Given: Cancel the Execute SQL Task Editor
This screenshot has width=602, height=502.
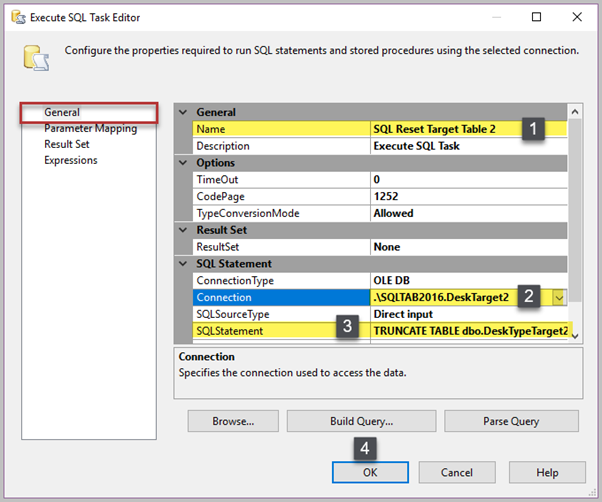Looking at the screenshot, I should click(x=456, y=472).
